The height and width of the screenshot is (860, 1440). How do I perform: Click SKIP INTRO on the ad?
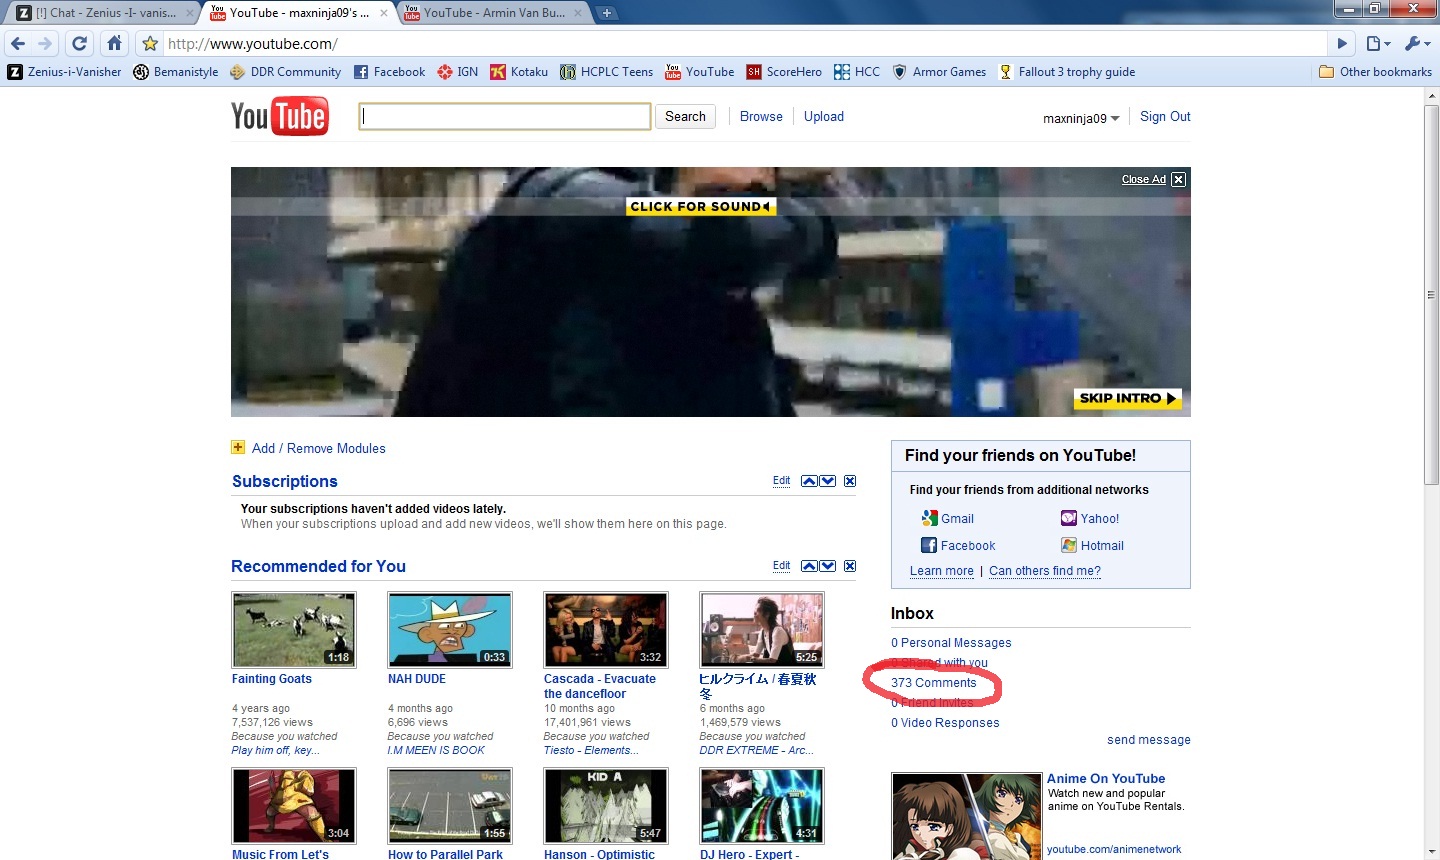[x=1128, y=398]
